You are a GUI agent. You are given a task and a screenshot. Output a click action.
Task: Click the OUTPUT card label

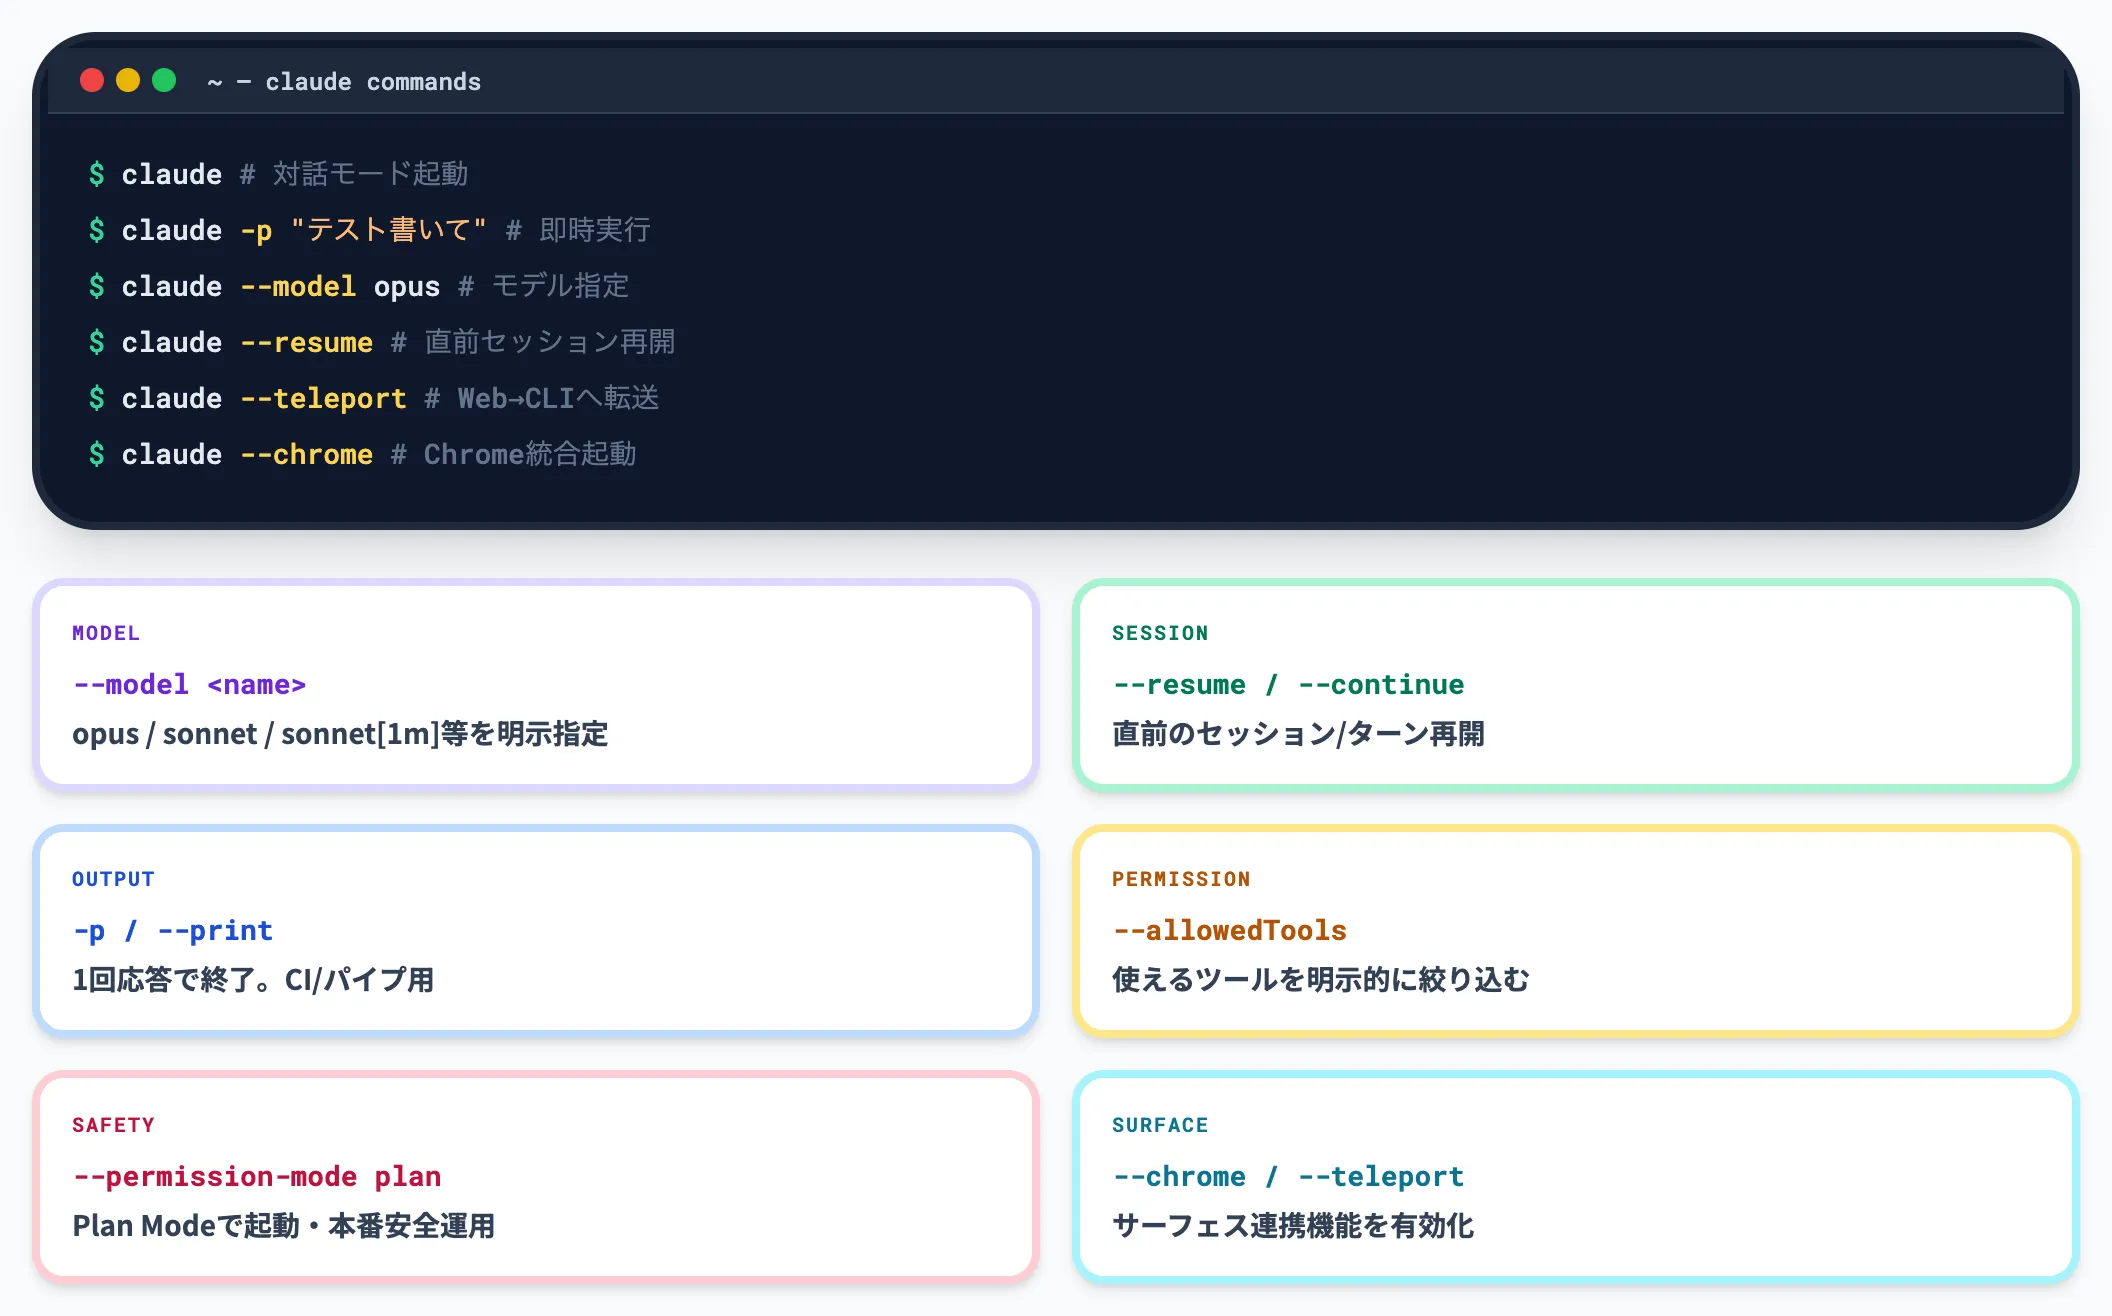113,879
